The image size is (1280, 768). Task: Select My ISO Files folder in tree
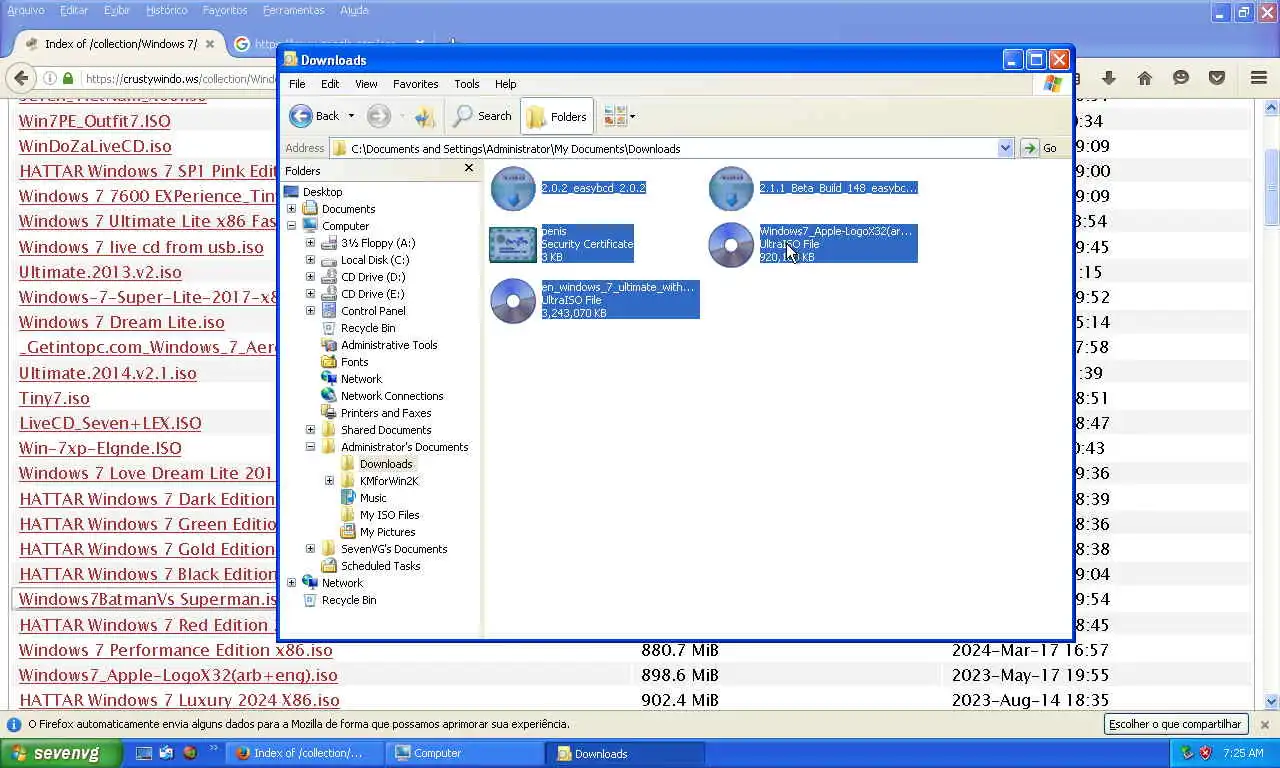pos(389,515)
